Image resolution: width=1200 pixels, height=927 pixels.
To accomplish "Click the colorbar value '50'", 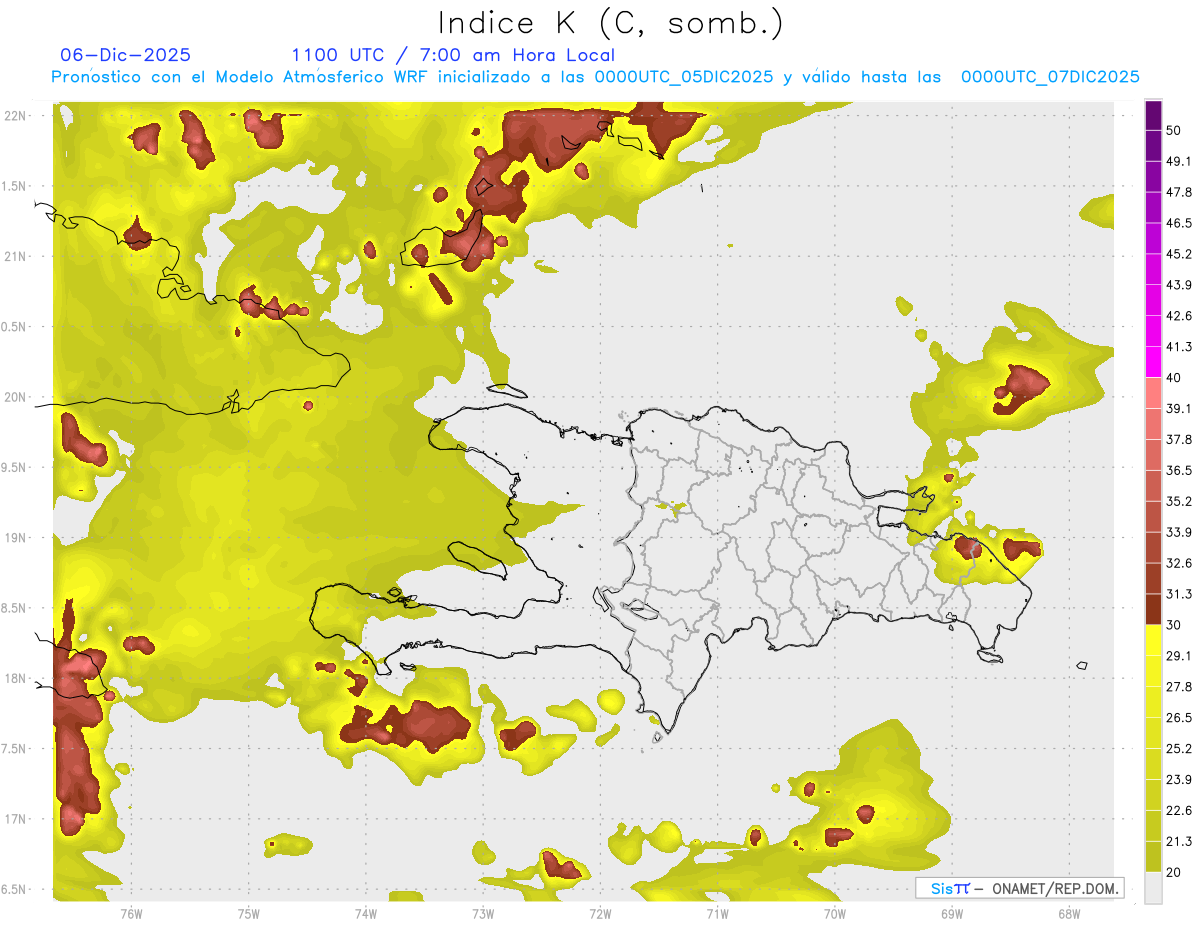I will [1174, 130].
